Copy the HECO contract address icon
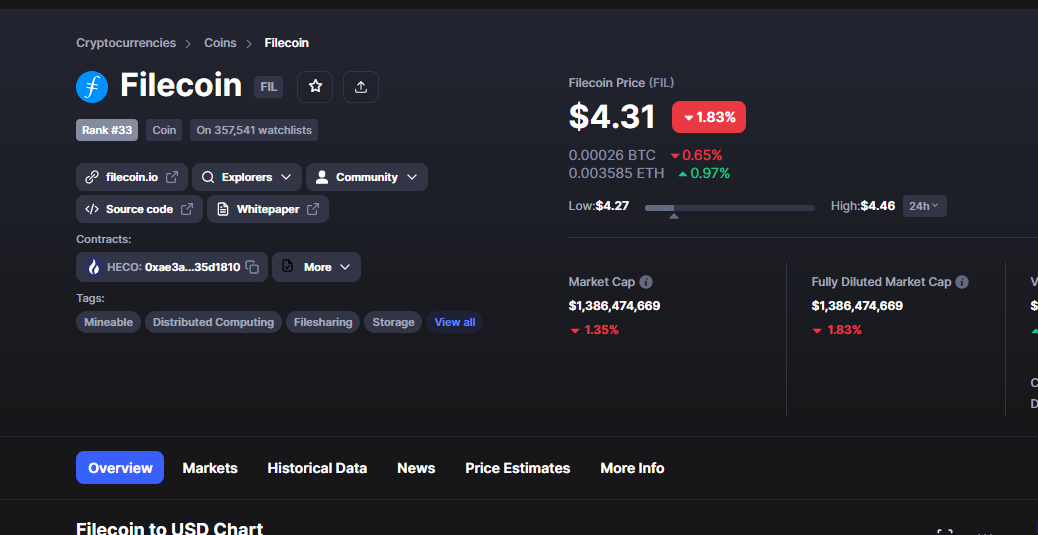The height and width of the screenshot is (535, 1038). (x=252, y=267)
